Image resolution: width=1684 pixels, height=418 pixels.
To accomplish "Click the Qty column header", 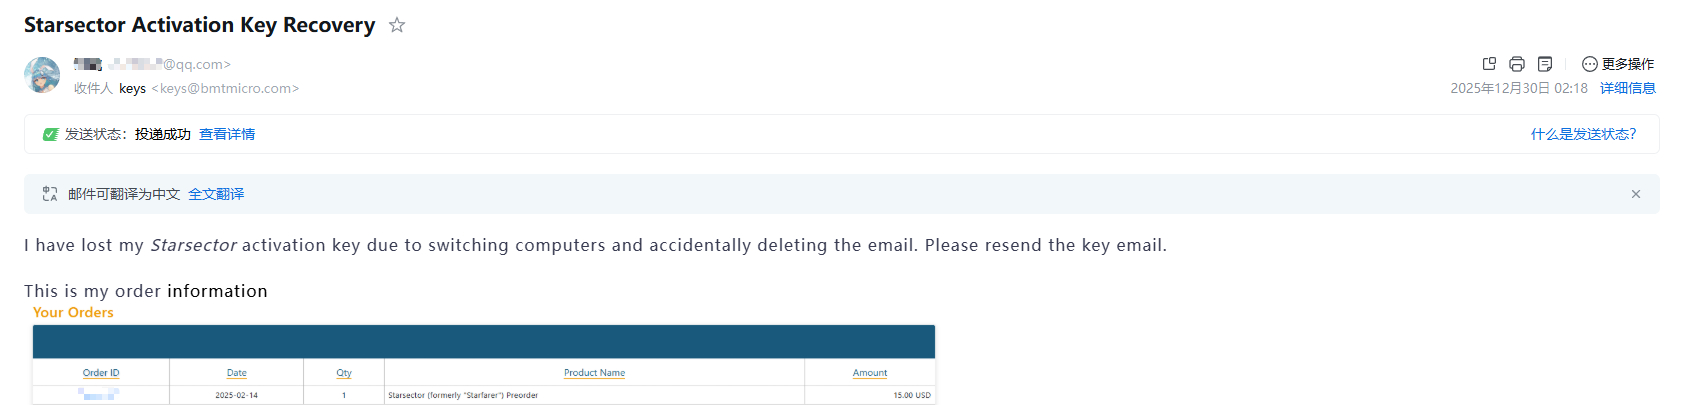I will point(344,373).
